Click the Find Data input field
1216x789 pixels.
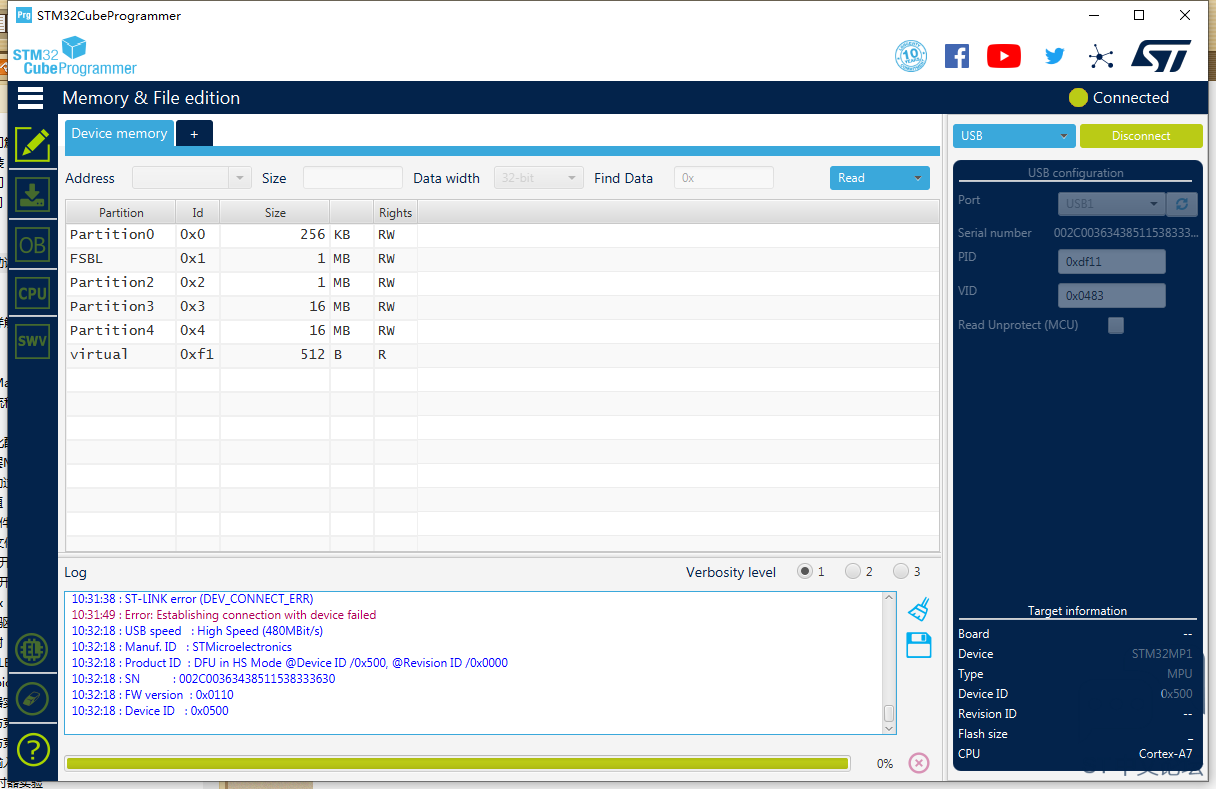(724, 178)
